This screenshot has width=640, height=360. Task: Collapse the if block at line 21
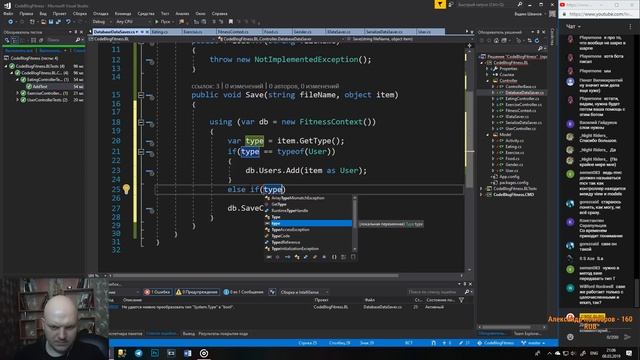point(141,152)
